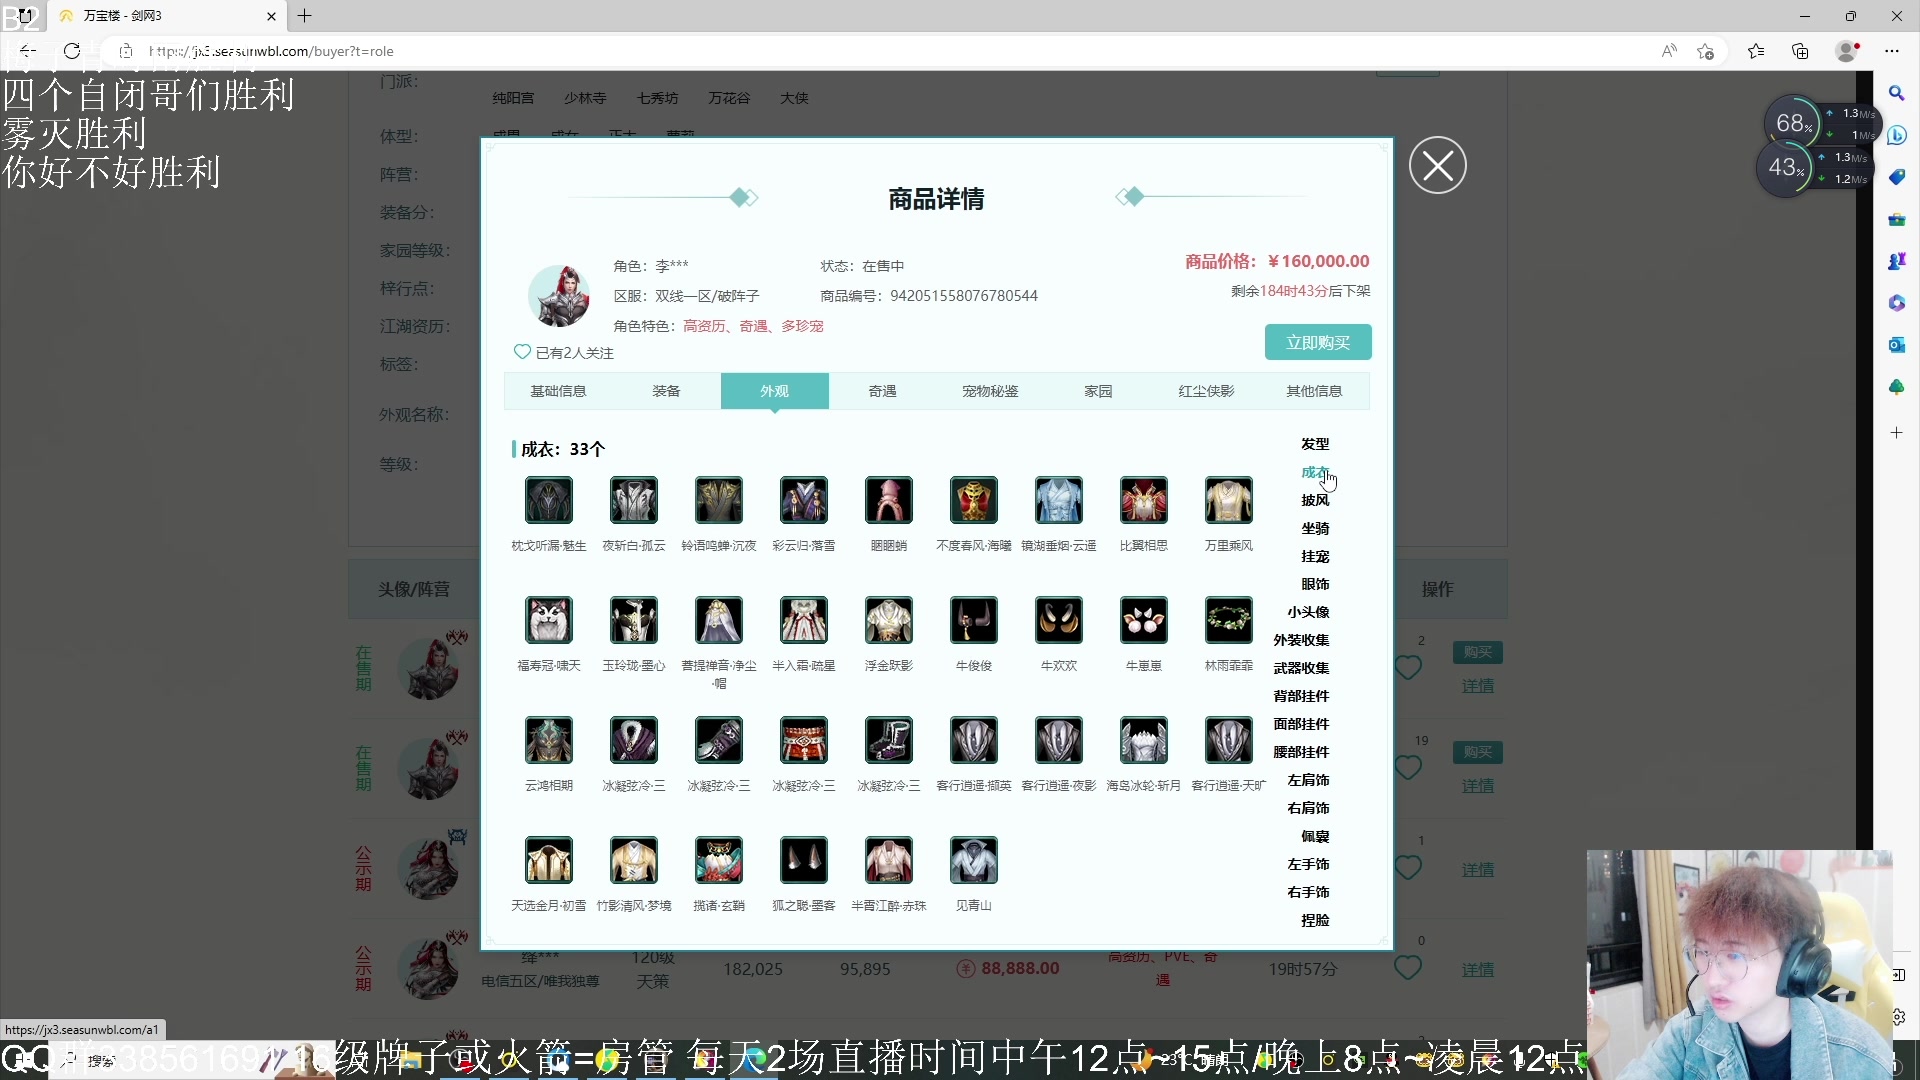Image resolution: width=1920 pixels, height=1080 pixels.
Task: Click the 云鸿相期 outfit icon
Action: [548, 741]
